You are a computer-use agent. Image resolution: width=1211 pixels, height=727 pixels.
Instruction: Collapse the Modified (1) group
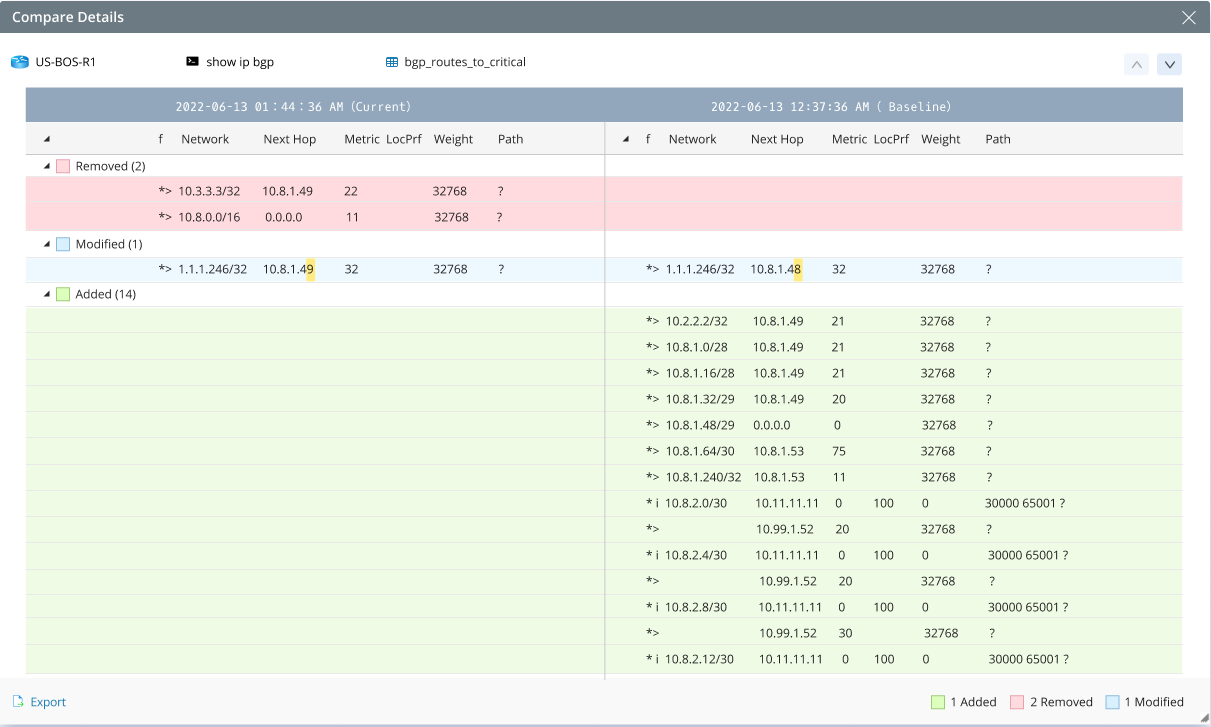[47, 244]
